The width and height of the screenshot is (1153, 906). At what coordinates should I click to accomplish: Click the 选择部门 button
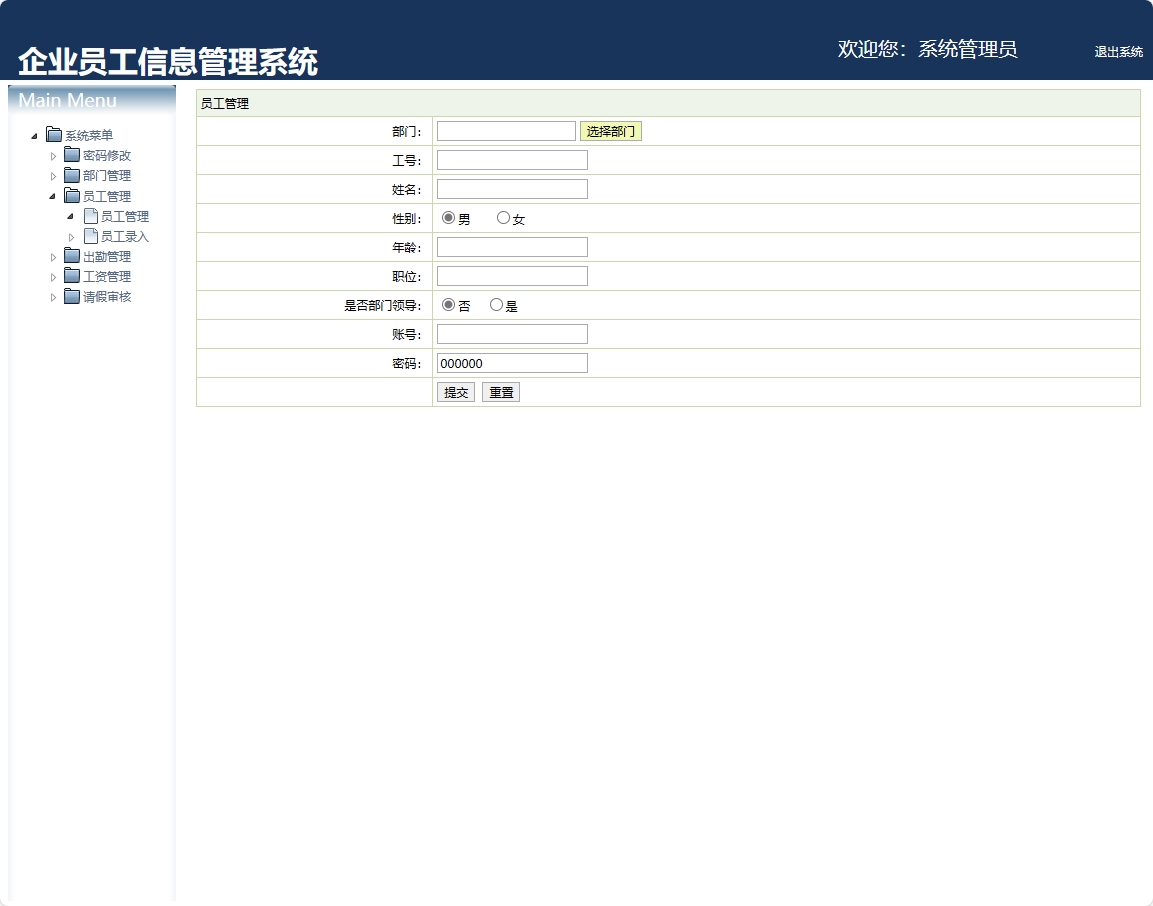click(x=611, y=130)
